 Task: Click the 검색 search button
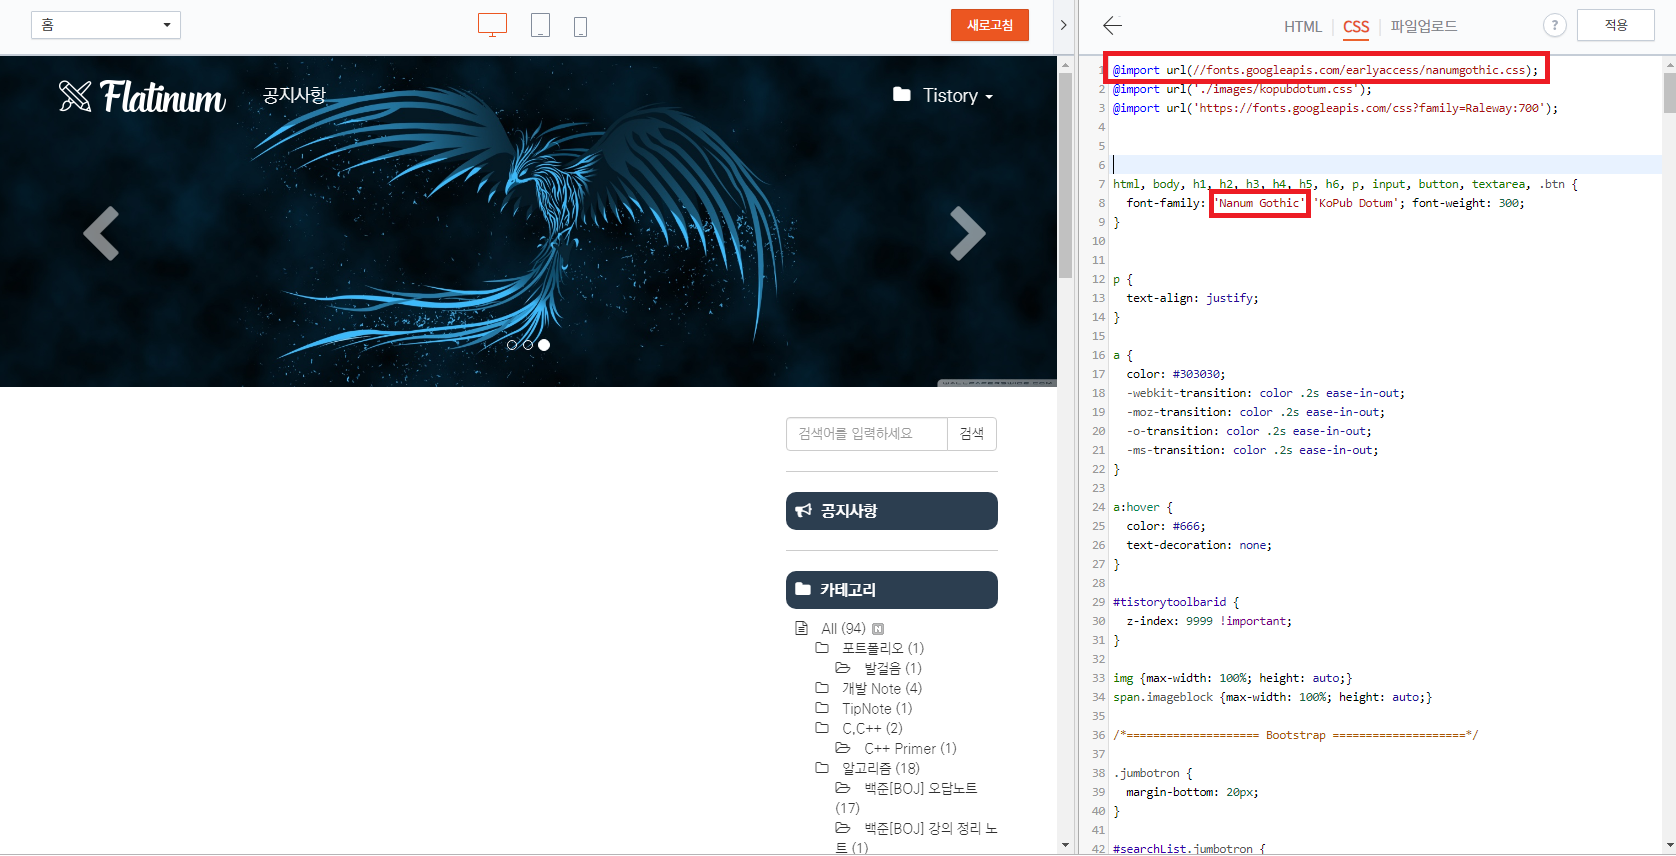[x=972, y=434]
